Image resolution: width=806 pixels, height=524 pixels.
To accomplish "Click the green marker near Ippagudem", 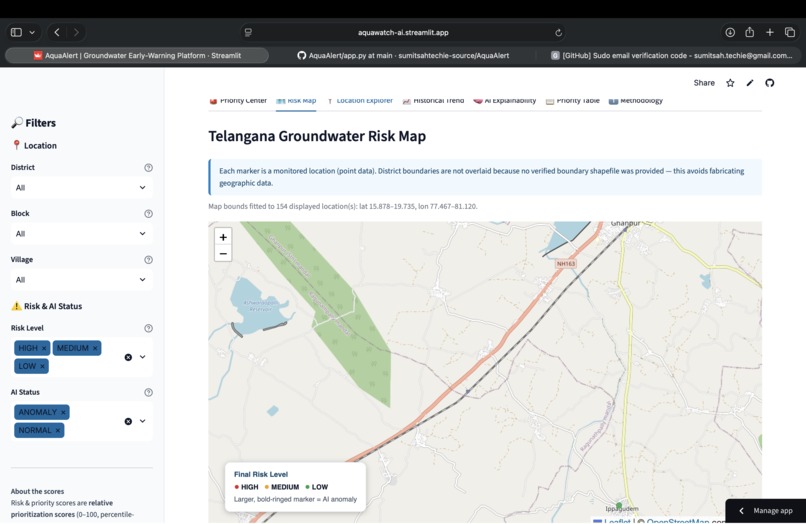I will [x=619, y=505].
